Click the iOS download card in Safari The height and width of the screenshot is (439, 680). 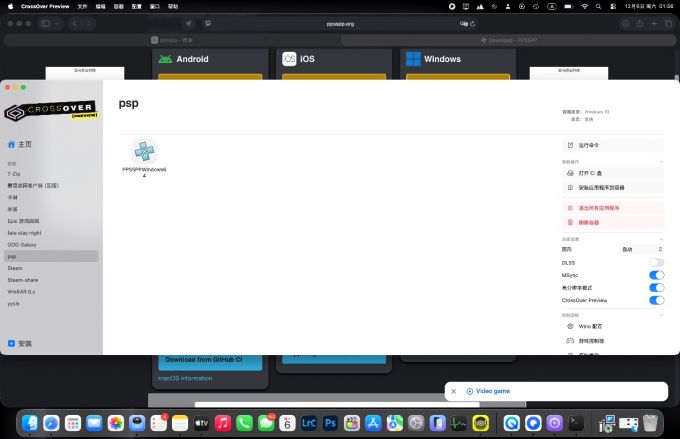tap(334, 64)
